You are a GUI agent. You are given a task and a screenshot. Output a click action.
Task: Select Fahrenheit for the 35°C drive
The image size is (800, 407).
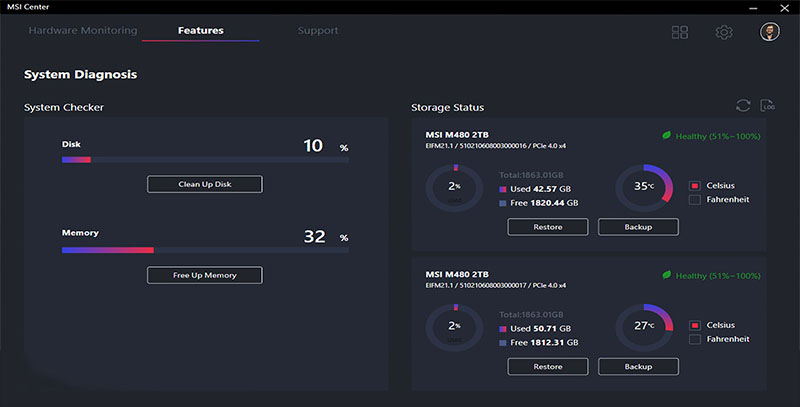click(694, 199)
